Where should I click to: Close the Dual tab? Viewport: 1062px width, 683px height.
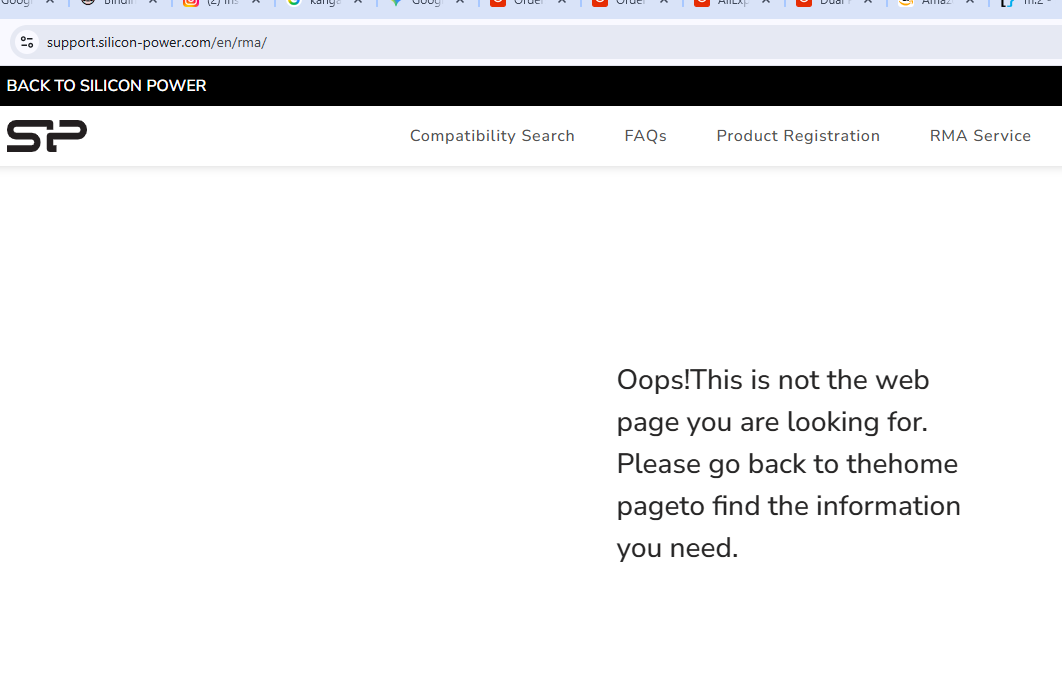(868, 3)
